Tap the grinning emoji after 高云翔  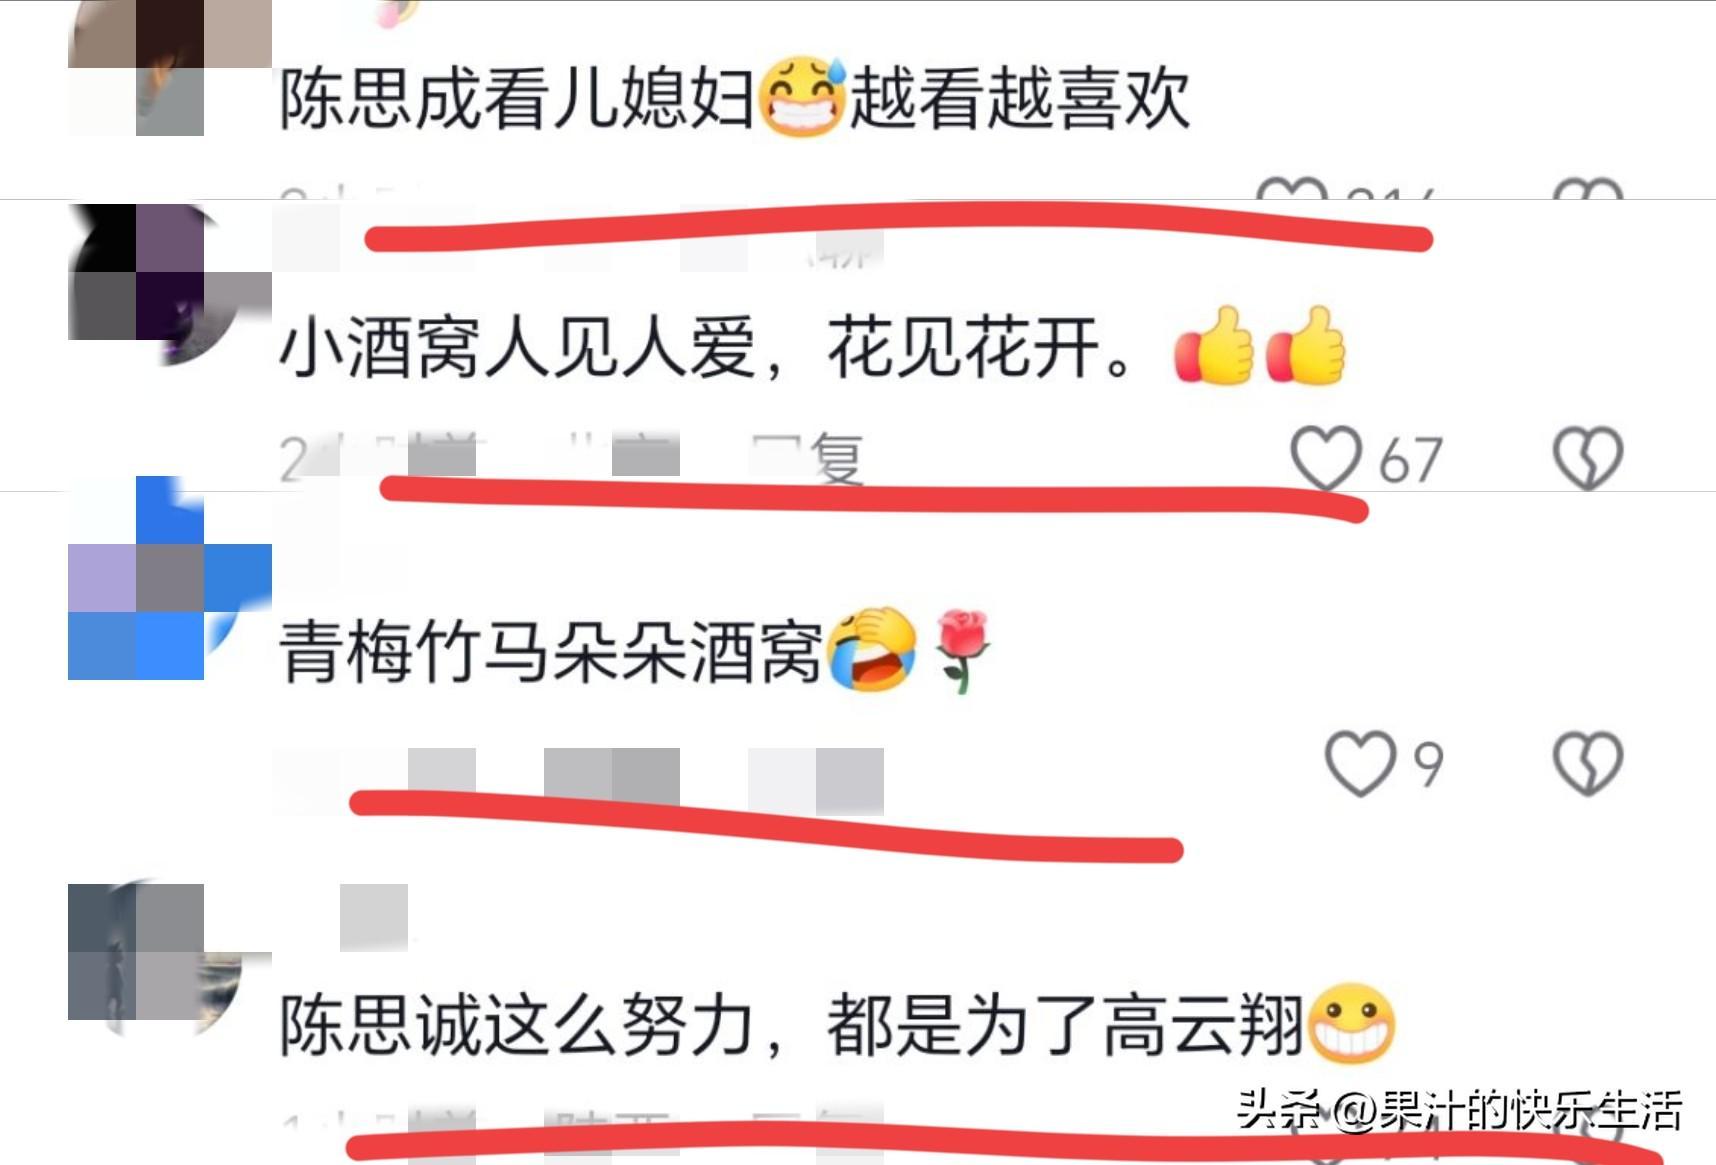1351,1023
